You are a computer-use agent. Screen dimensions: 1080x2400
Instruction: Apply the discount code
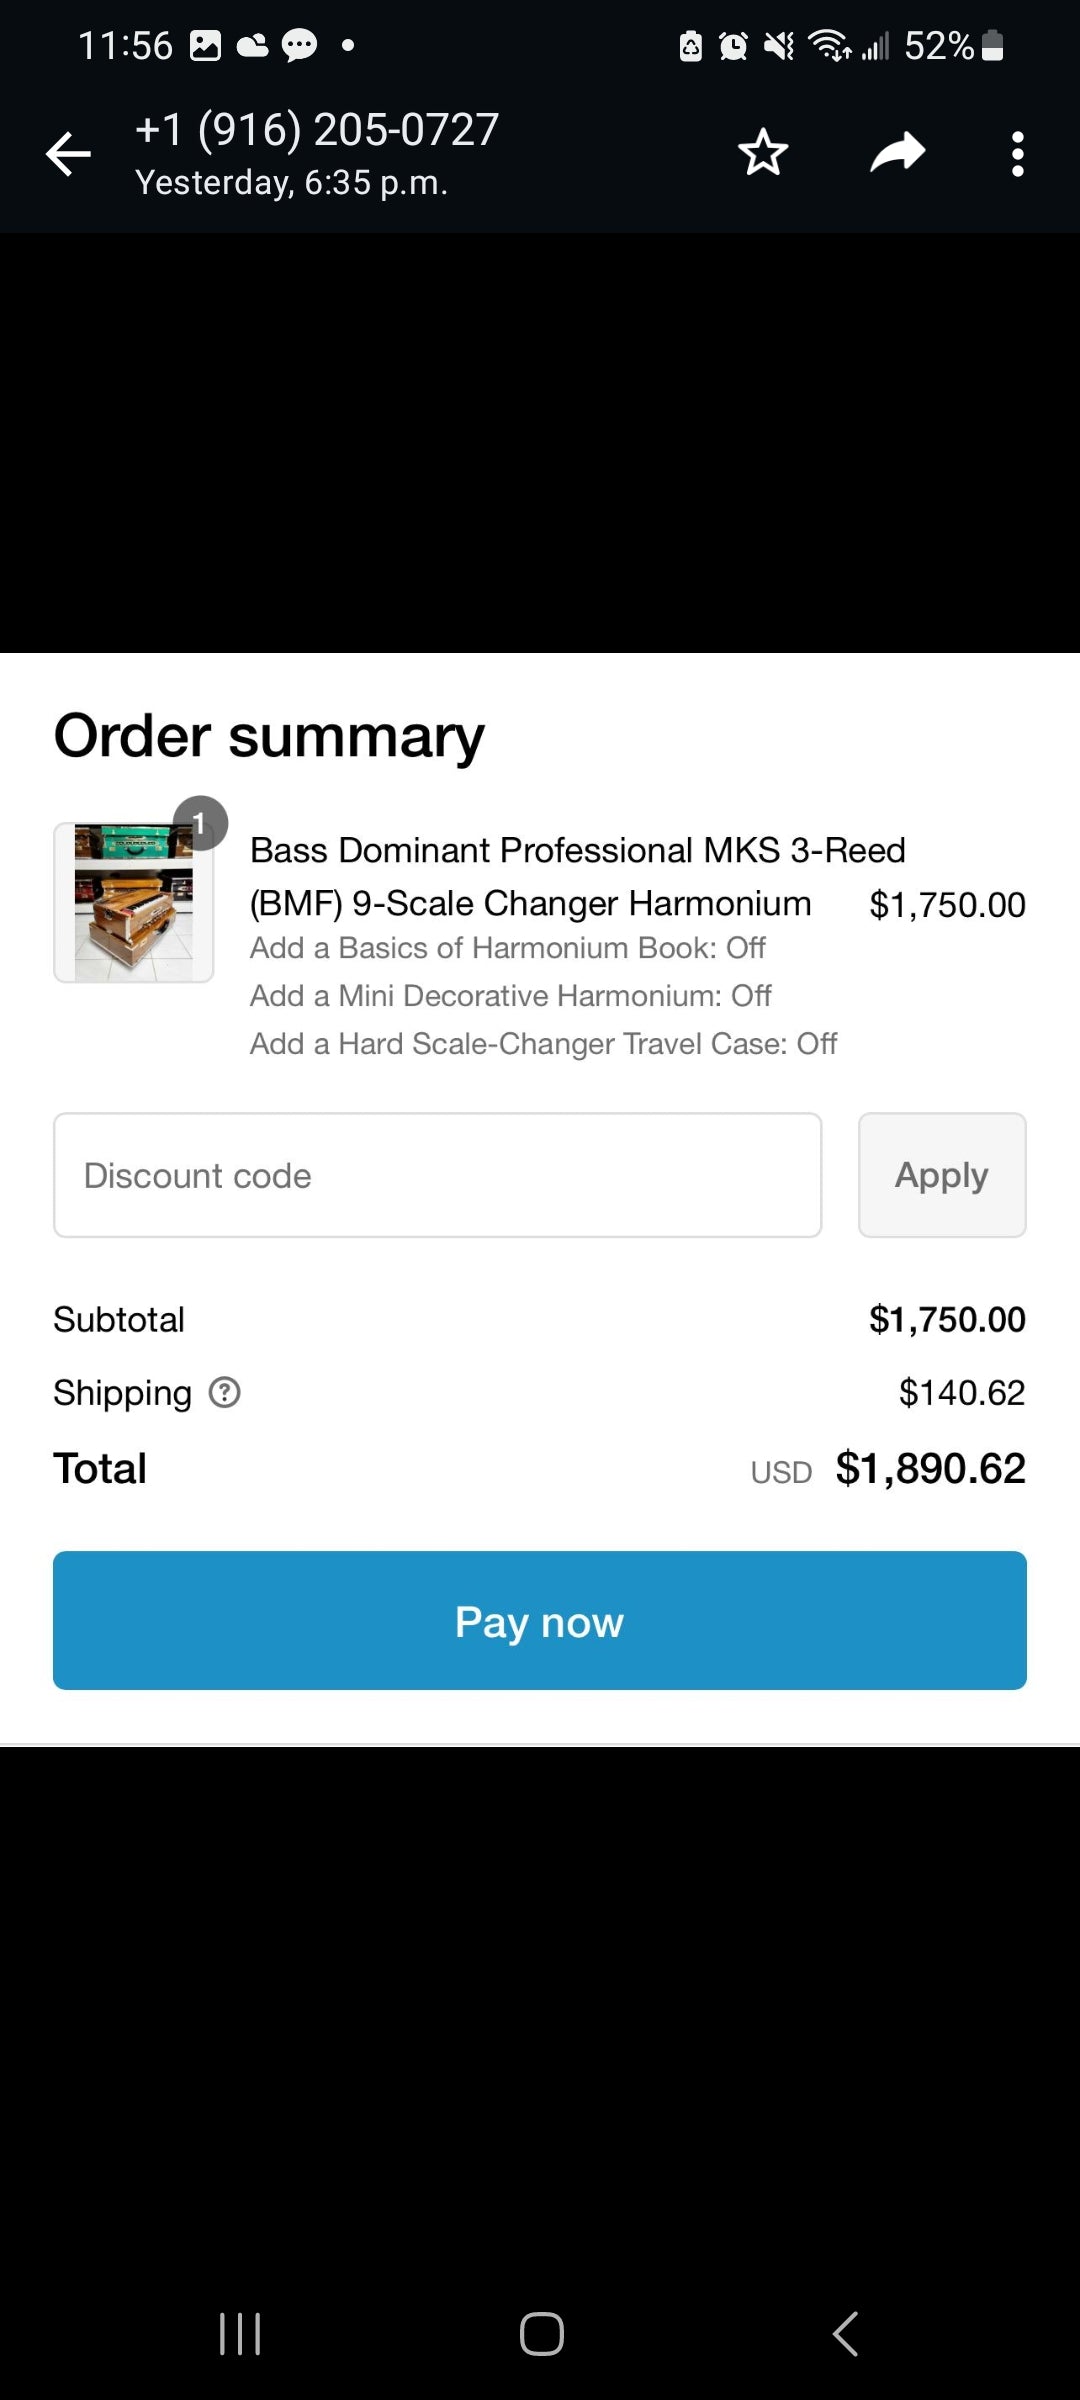pyautogui.click(x=941, y=1175)
